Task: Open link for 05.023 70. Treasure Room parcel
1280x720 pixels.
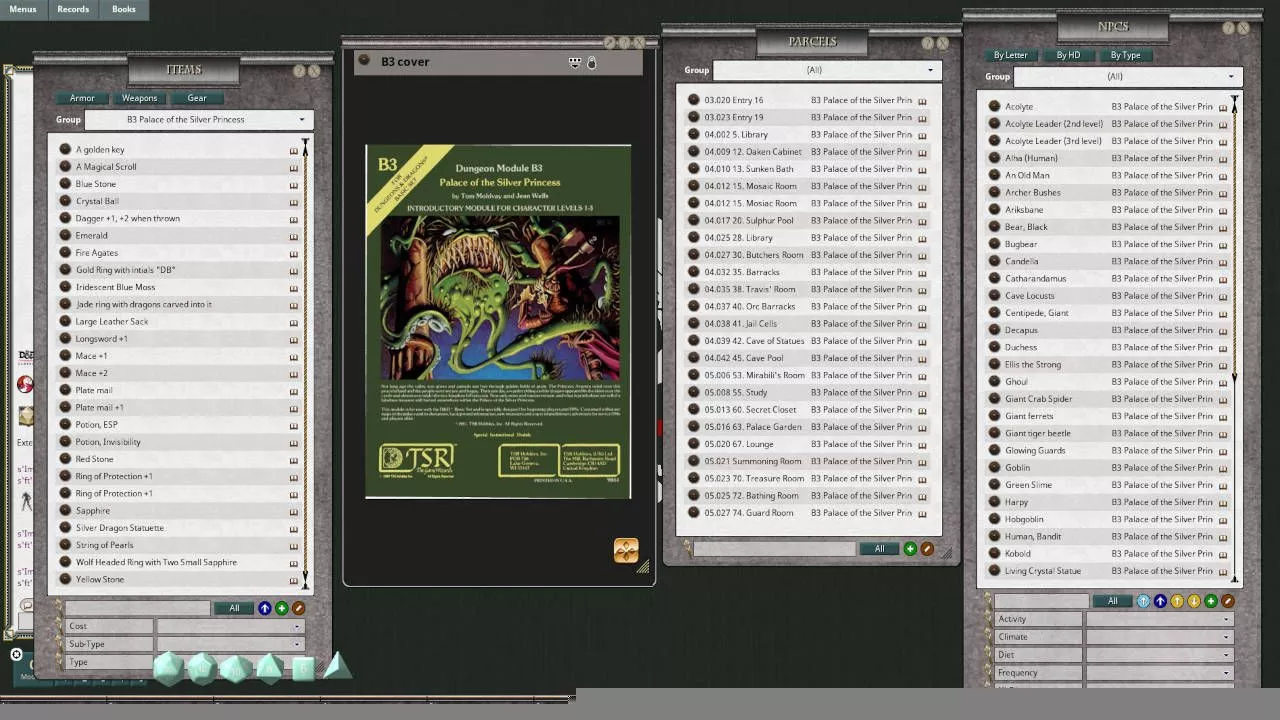Action: point(694,478)
